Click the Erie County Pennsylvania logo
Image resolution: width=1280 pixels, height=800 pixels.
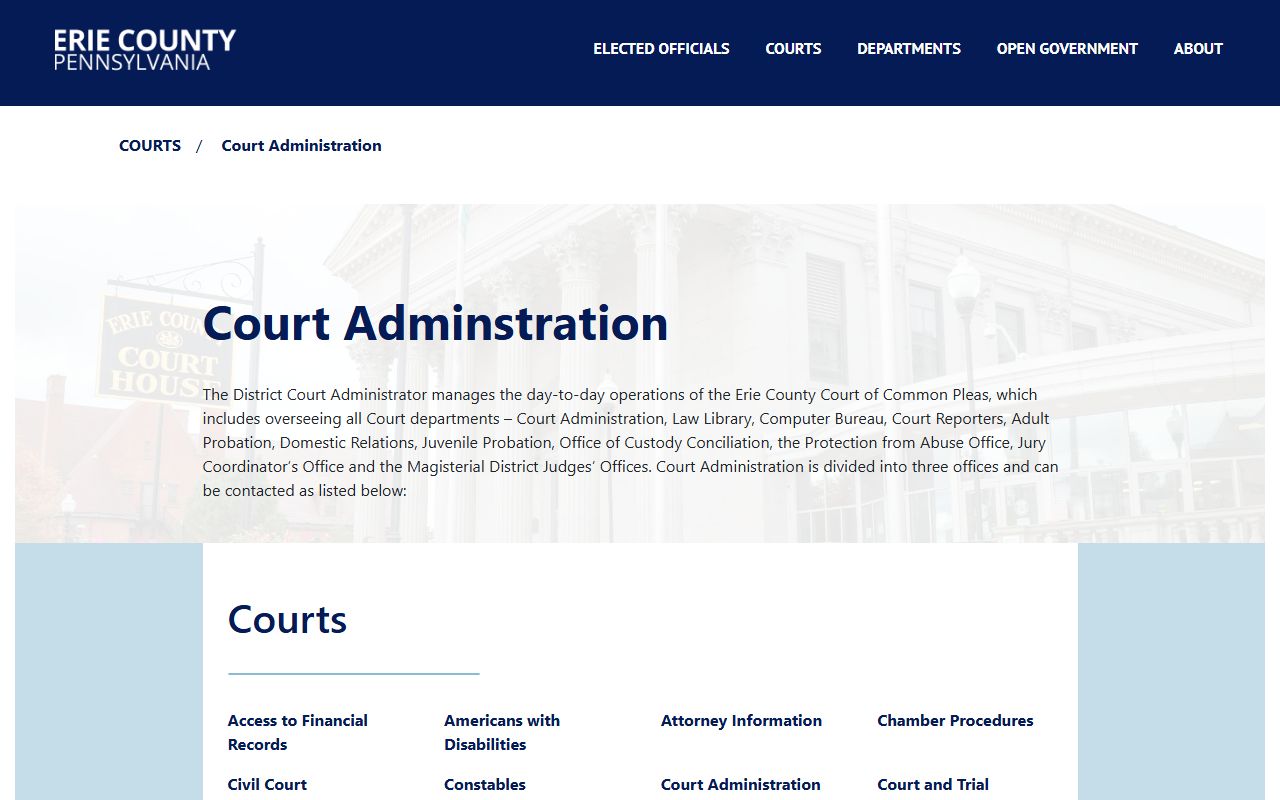click(145, 50)
